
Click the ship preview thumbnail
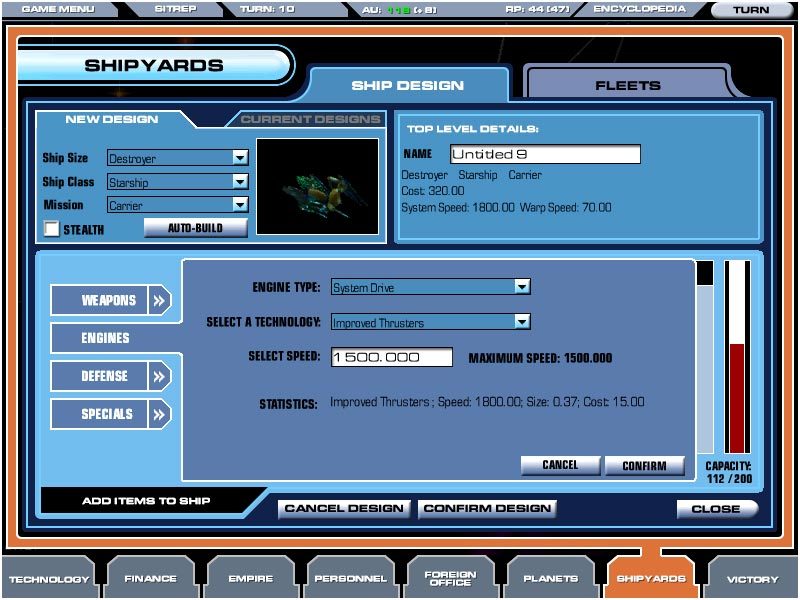[x=318, y=186]
